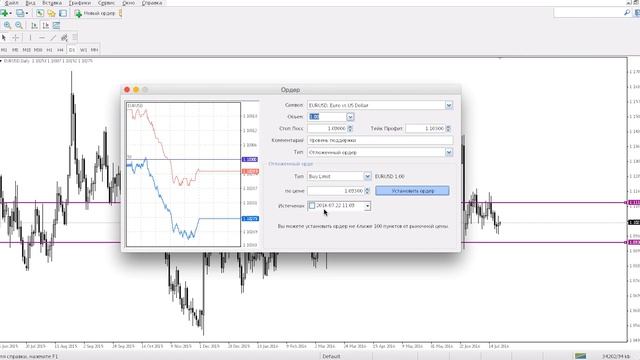Screen dimensions: 640x360
Task: Click the zoom in magnifier icon
Action: [x=7, y=25]
